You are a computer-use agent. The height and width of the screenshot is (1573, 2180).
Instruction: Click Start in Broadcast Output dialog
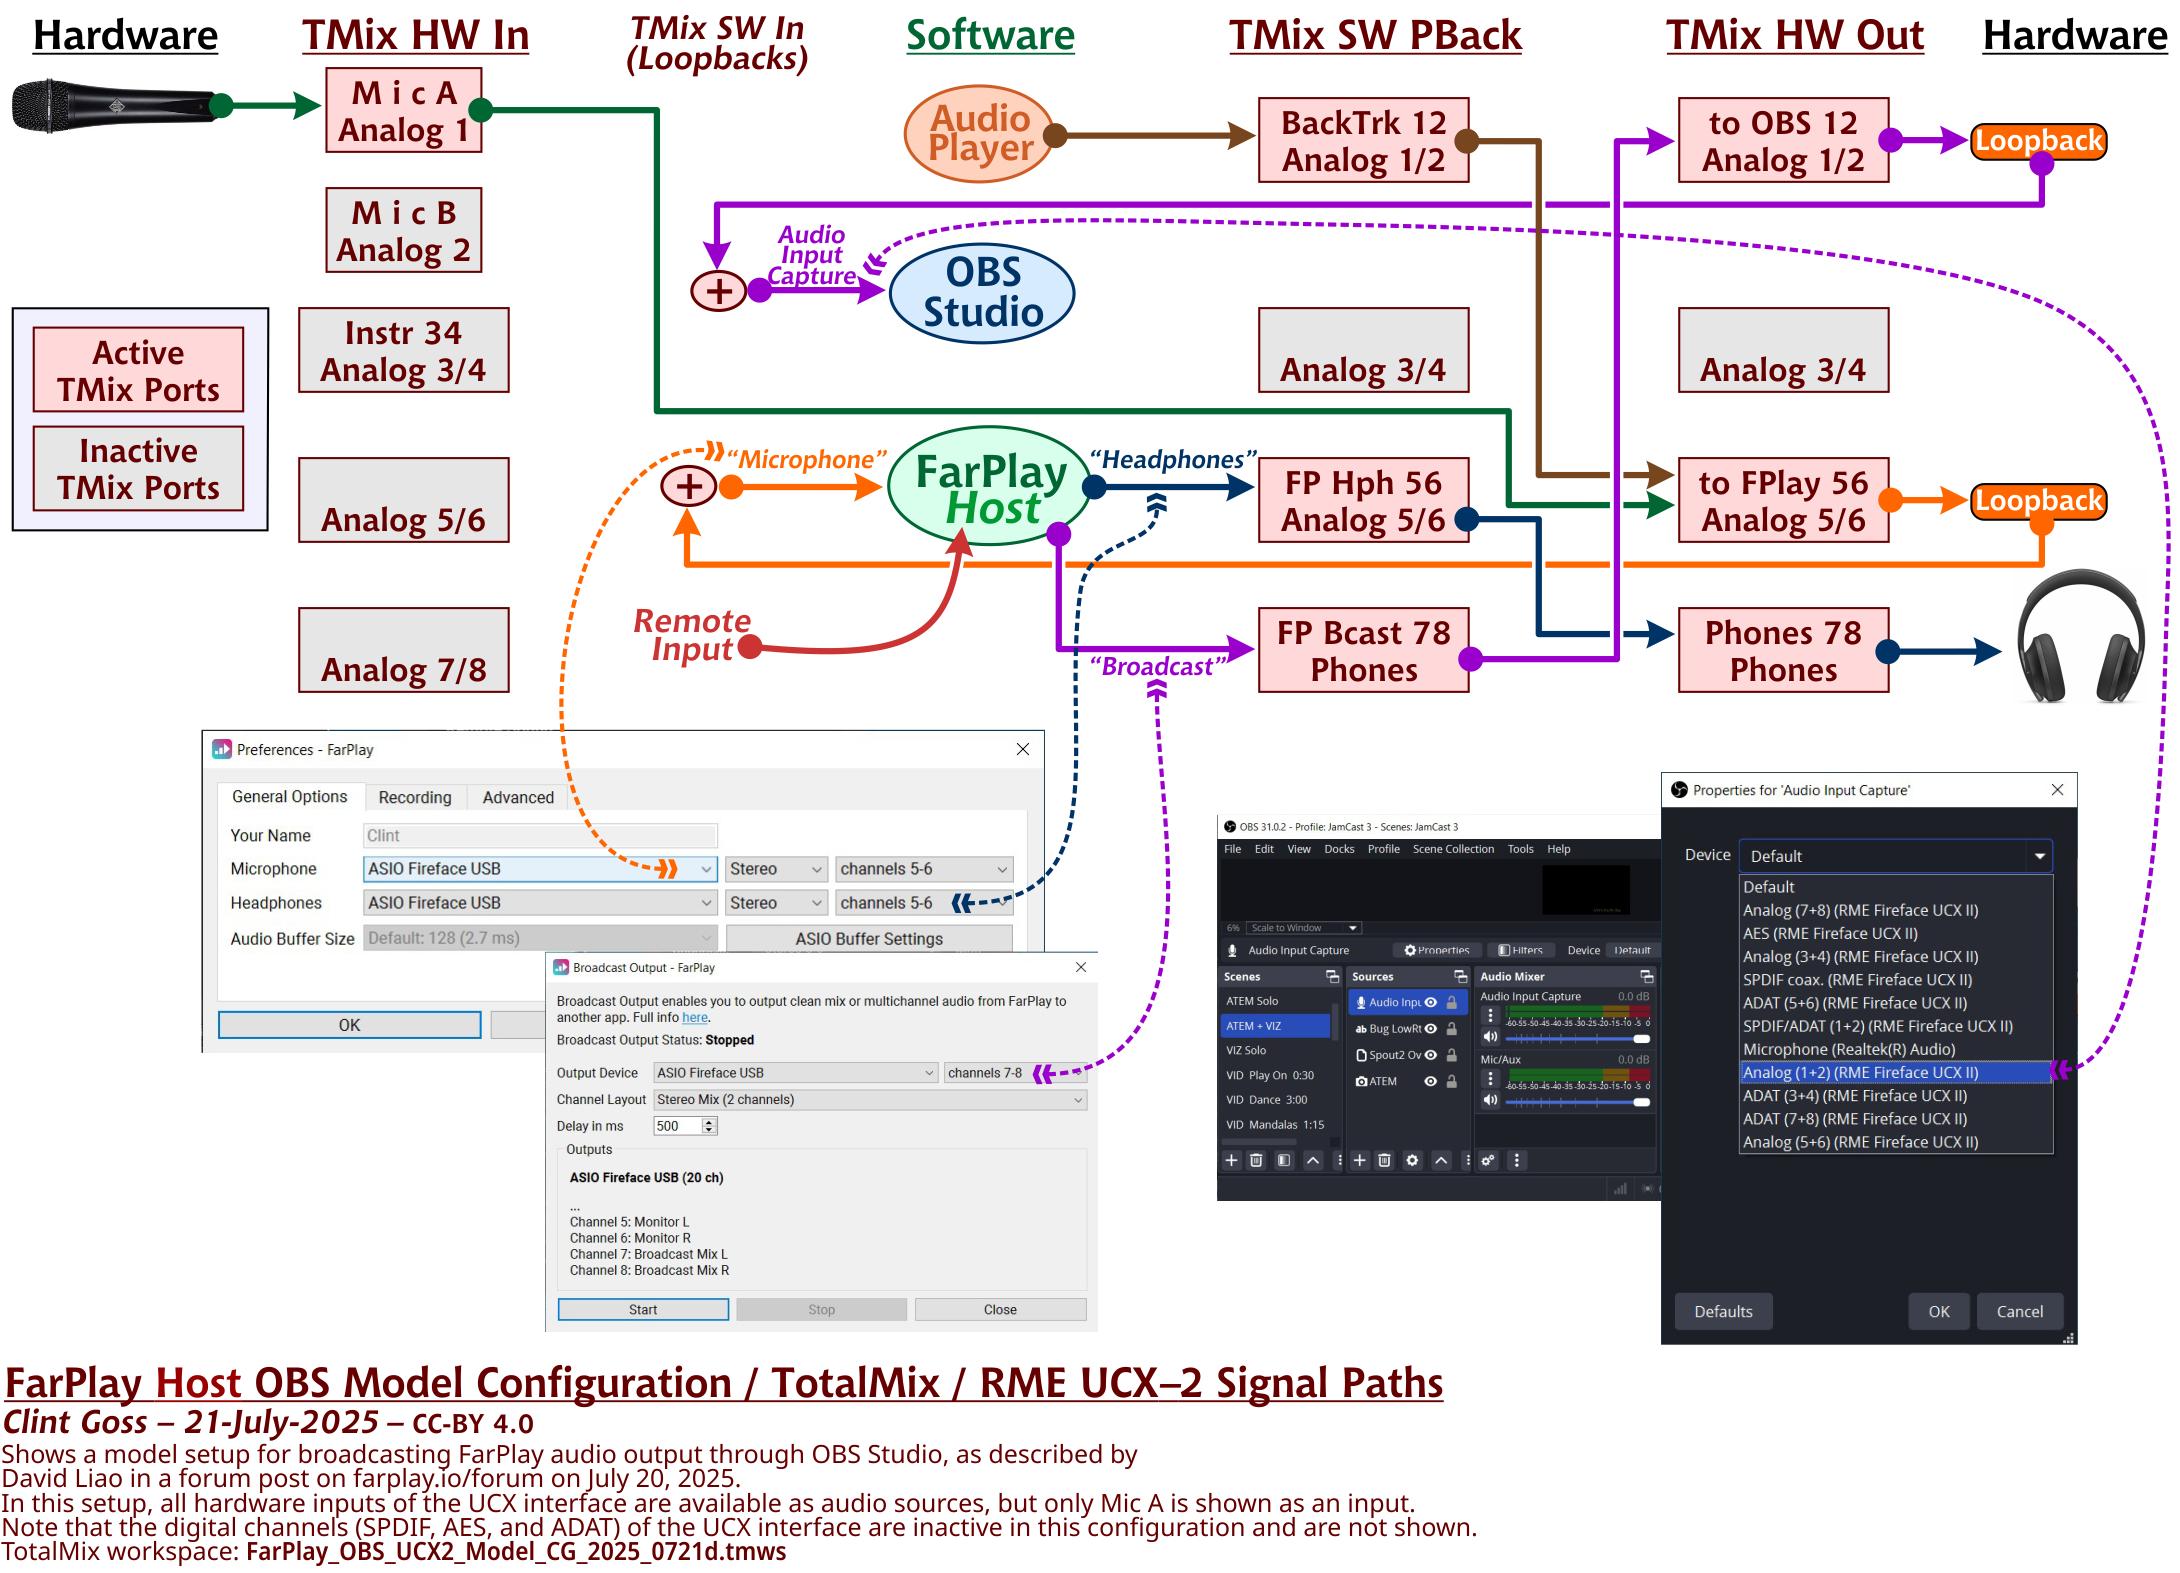click(x=643, y=1311)
